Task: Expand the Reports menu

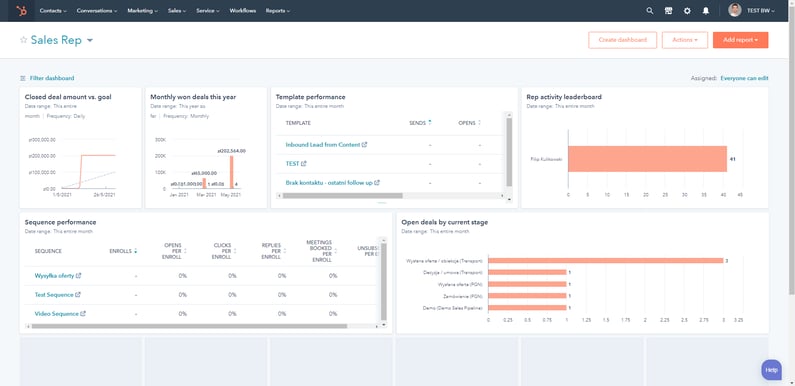Action: tap(278, 11)
